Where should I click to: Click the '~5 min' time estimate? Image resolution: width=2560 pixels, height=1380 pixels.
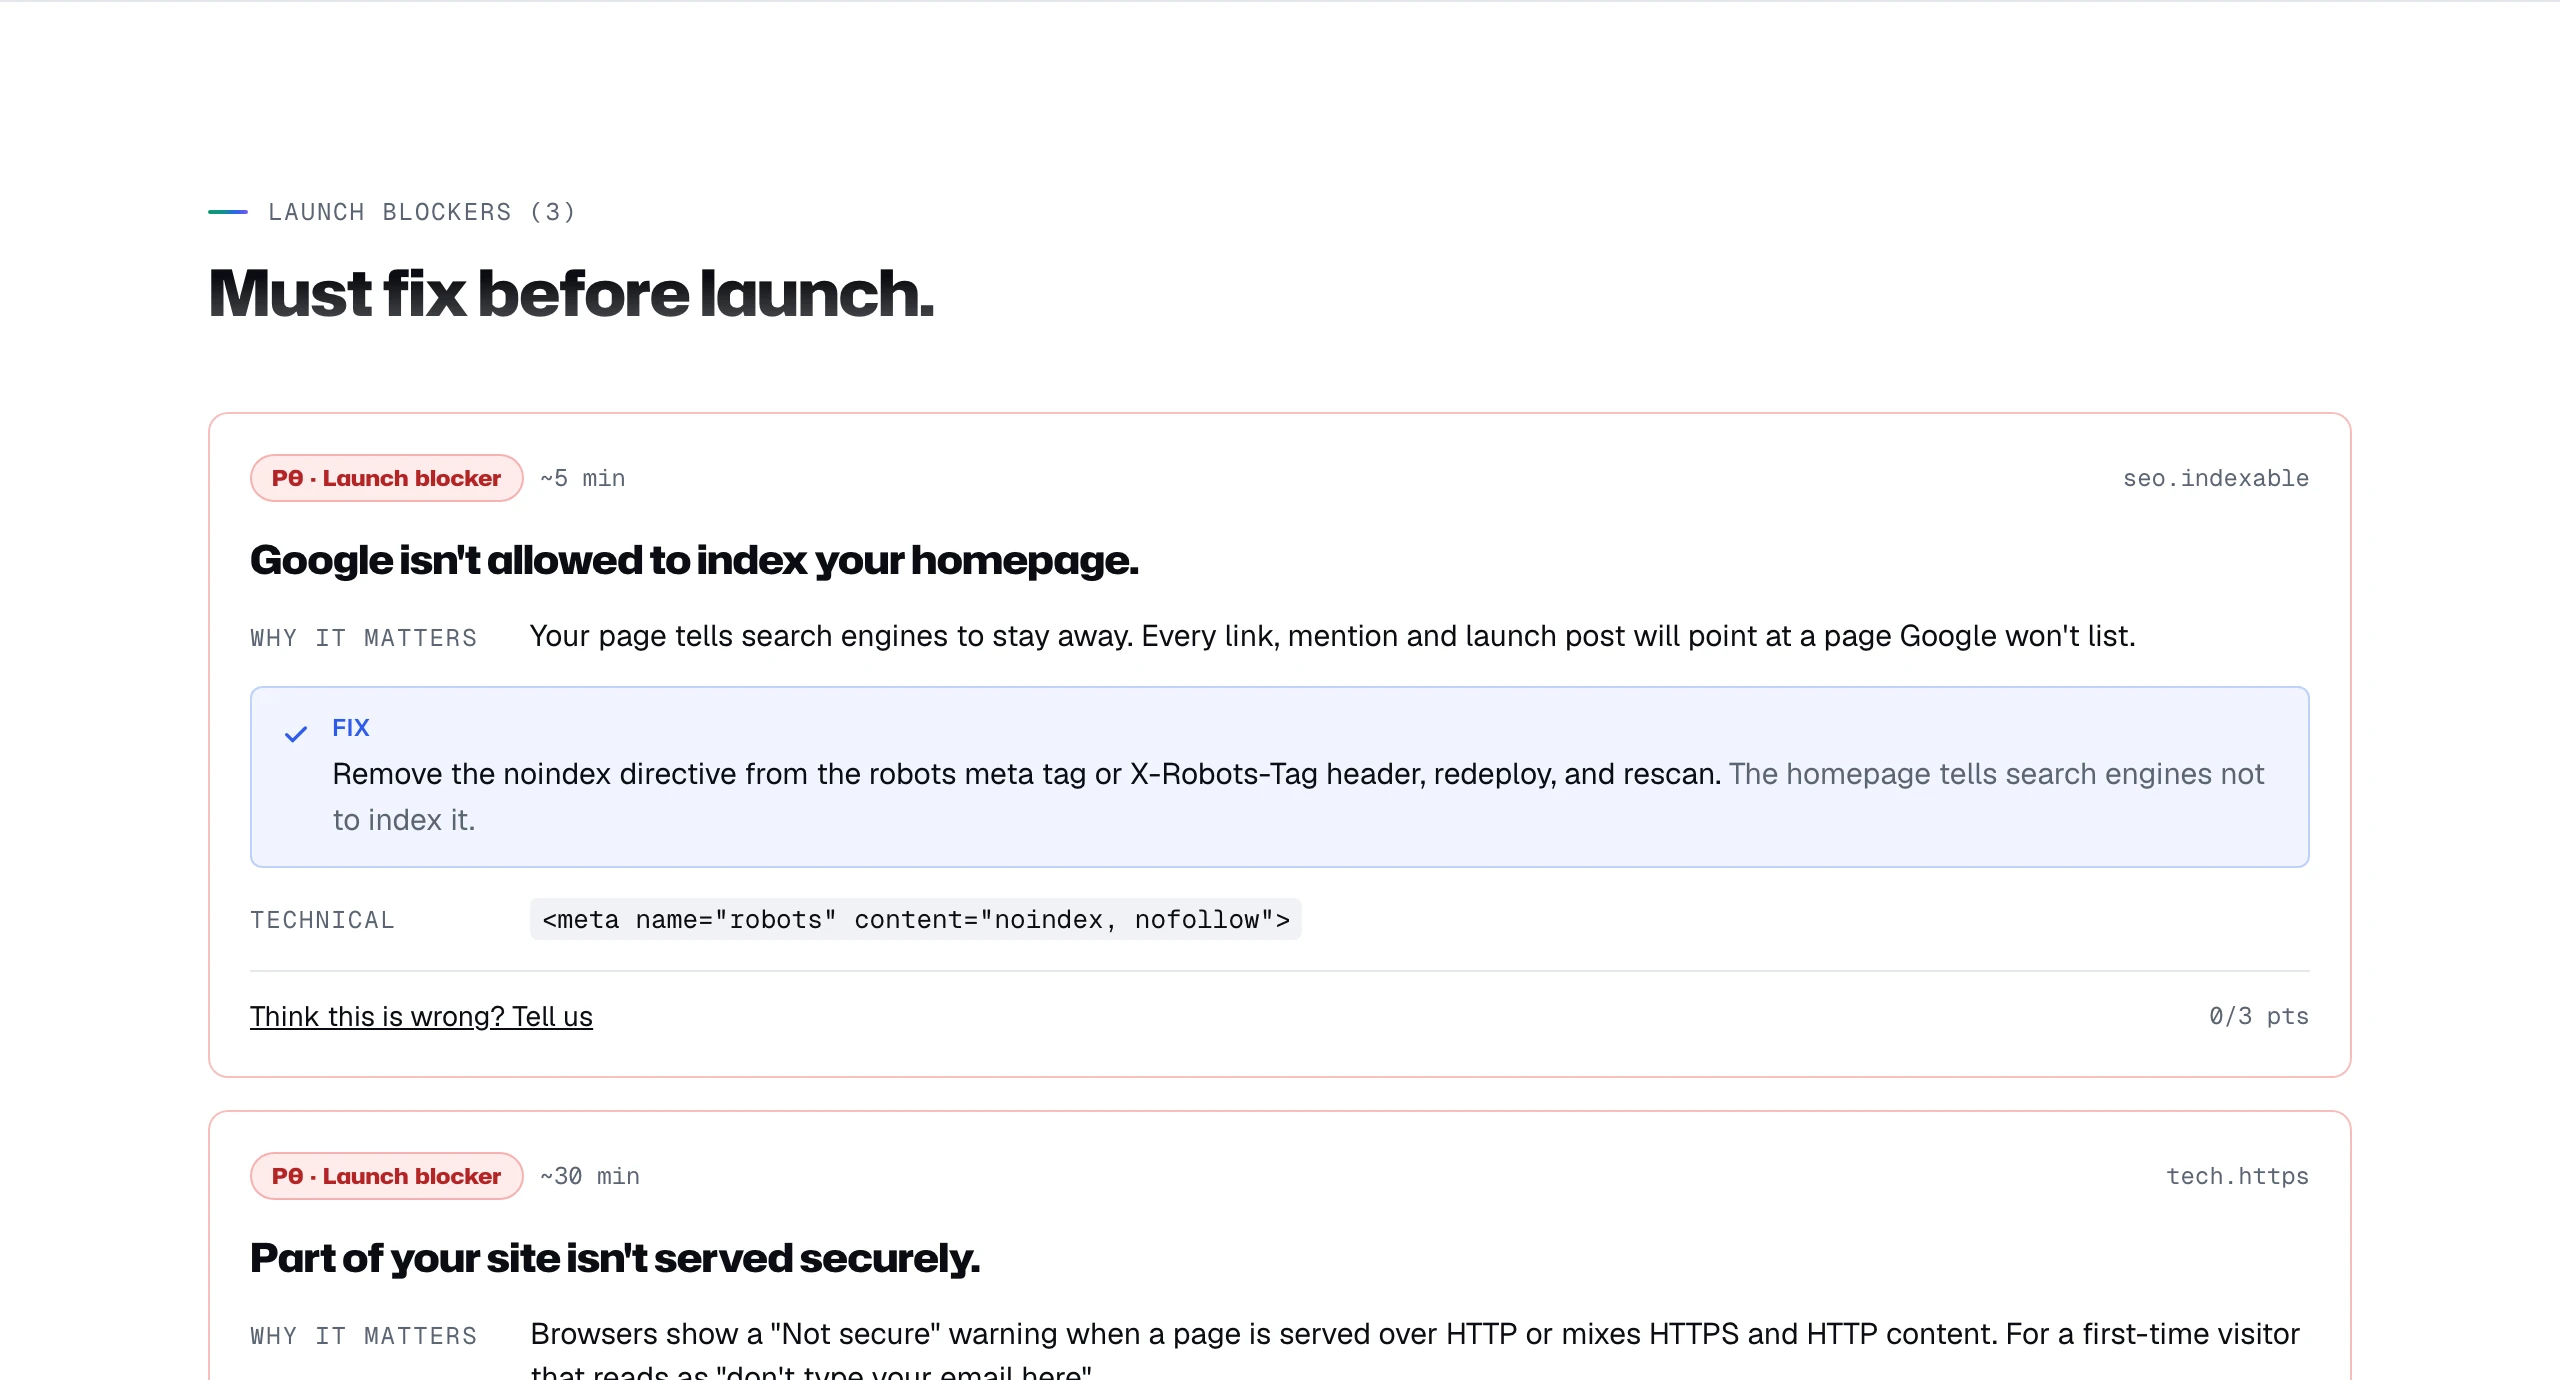[x=583, y=478]
